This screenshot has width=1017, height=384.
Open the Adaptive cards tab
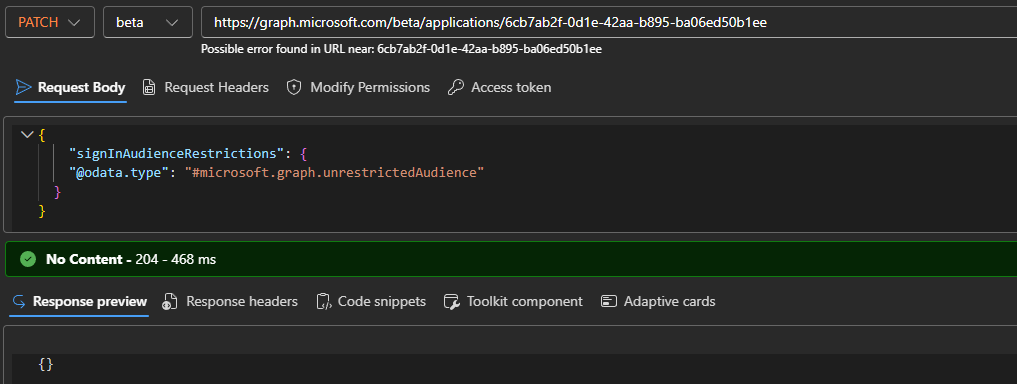(658, 302)
